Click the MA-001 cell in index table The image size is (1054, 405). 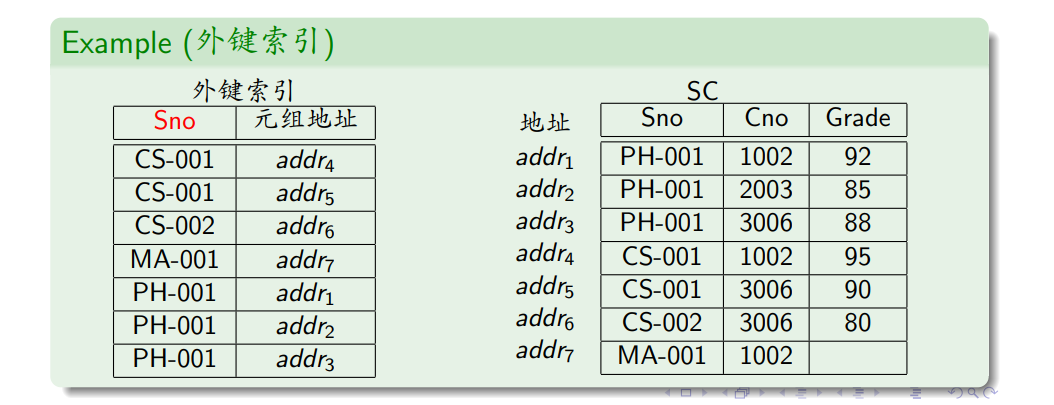point(175,260)
